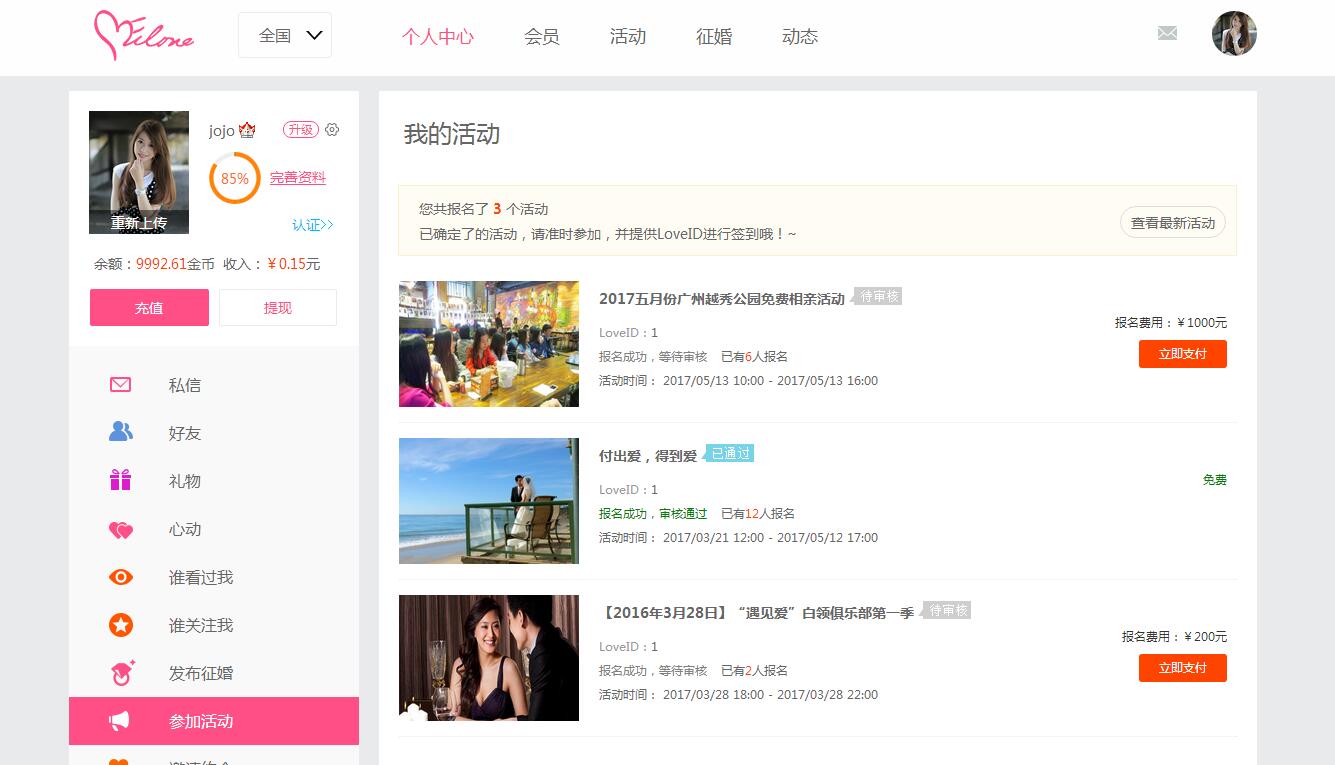The width and height of the screenshot is (1335, 765).
Task: Click the 充值 button
Action: 149,307
